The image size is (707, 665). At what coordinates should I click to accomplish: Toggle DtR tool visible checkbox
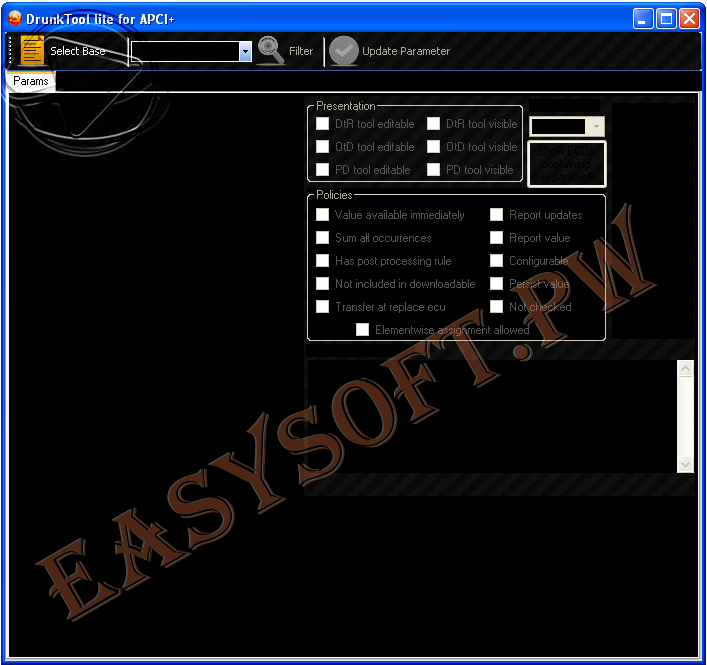433,124
